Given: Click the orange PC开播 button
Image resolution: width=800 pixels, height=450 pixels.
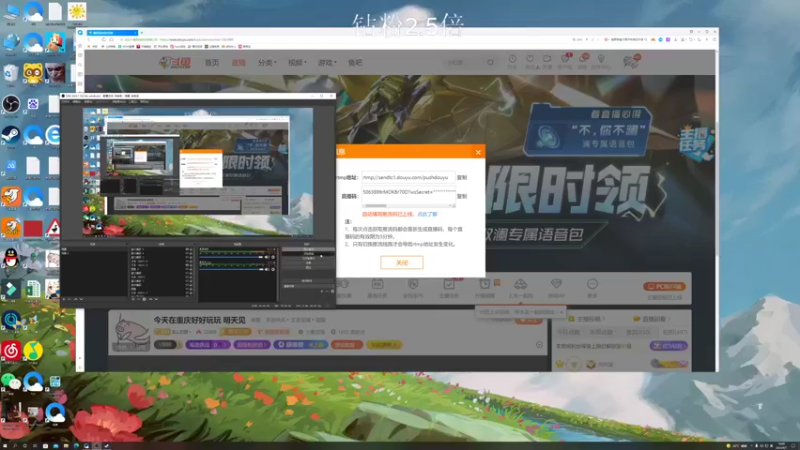Looking at the screenshot, I should pyautogui.click(x=664, y=286).
